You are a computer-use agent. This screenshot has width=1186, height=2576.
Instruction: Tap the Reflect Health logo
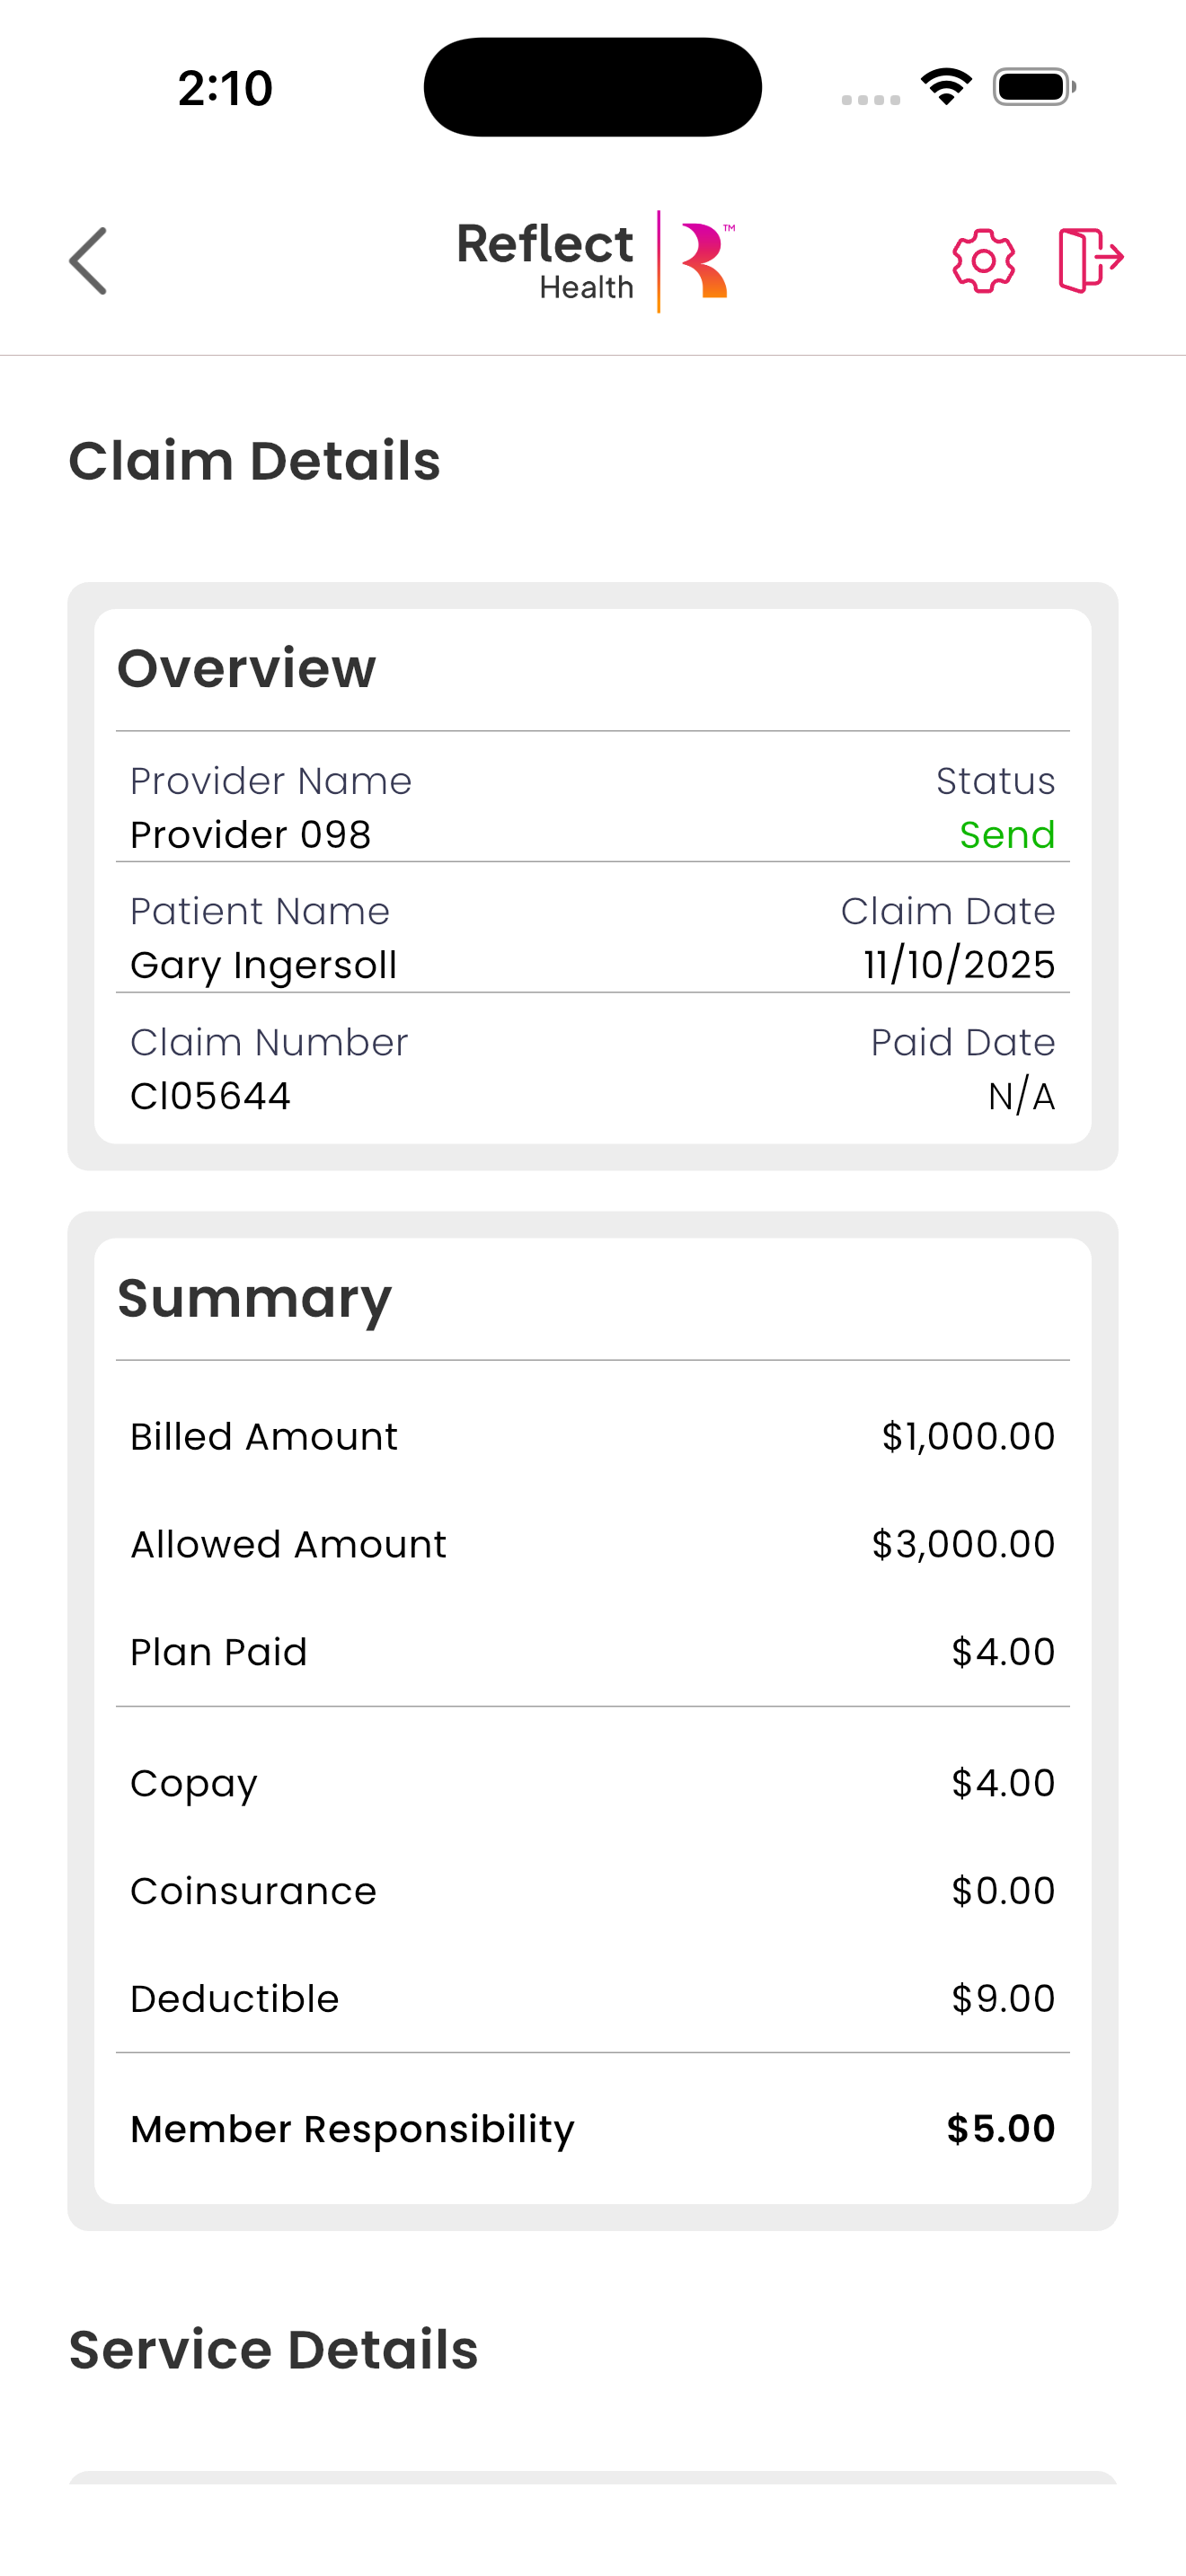pyautogui.click(x=596, y=261)
